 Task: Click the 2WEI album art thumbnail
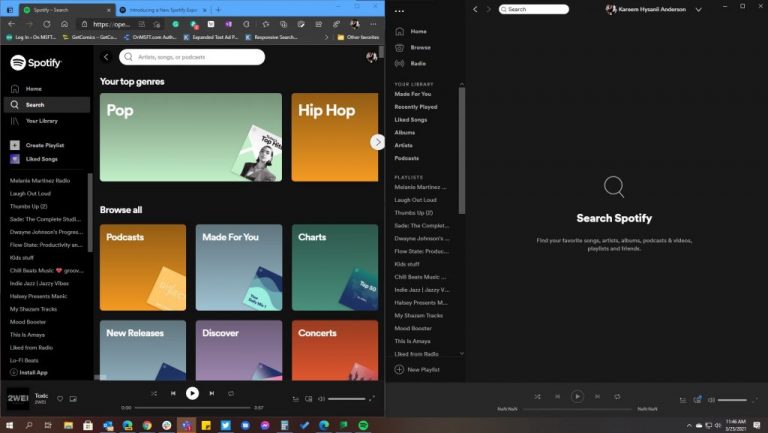tap(18, 398)
